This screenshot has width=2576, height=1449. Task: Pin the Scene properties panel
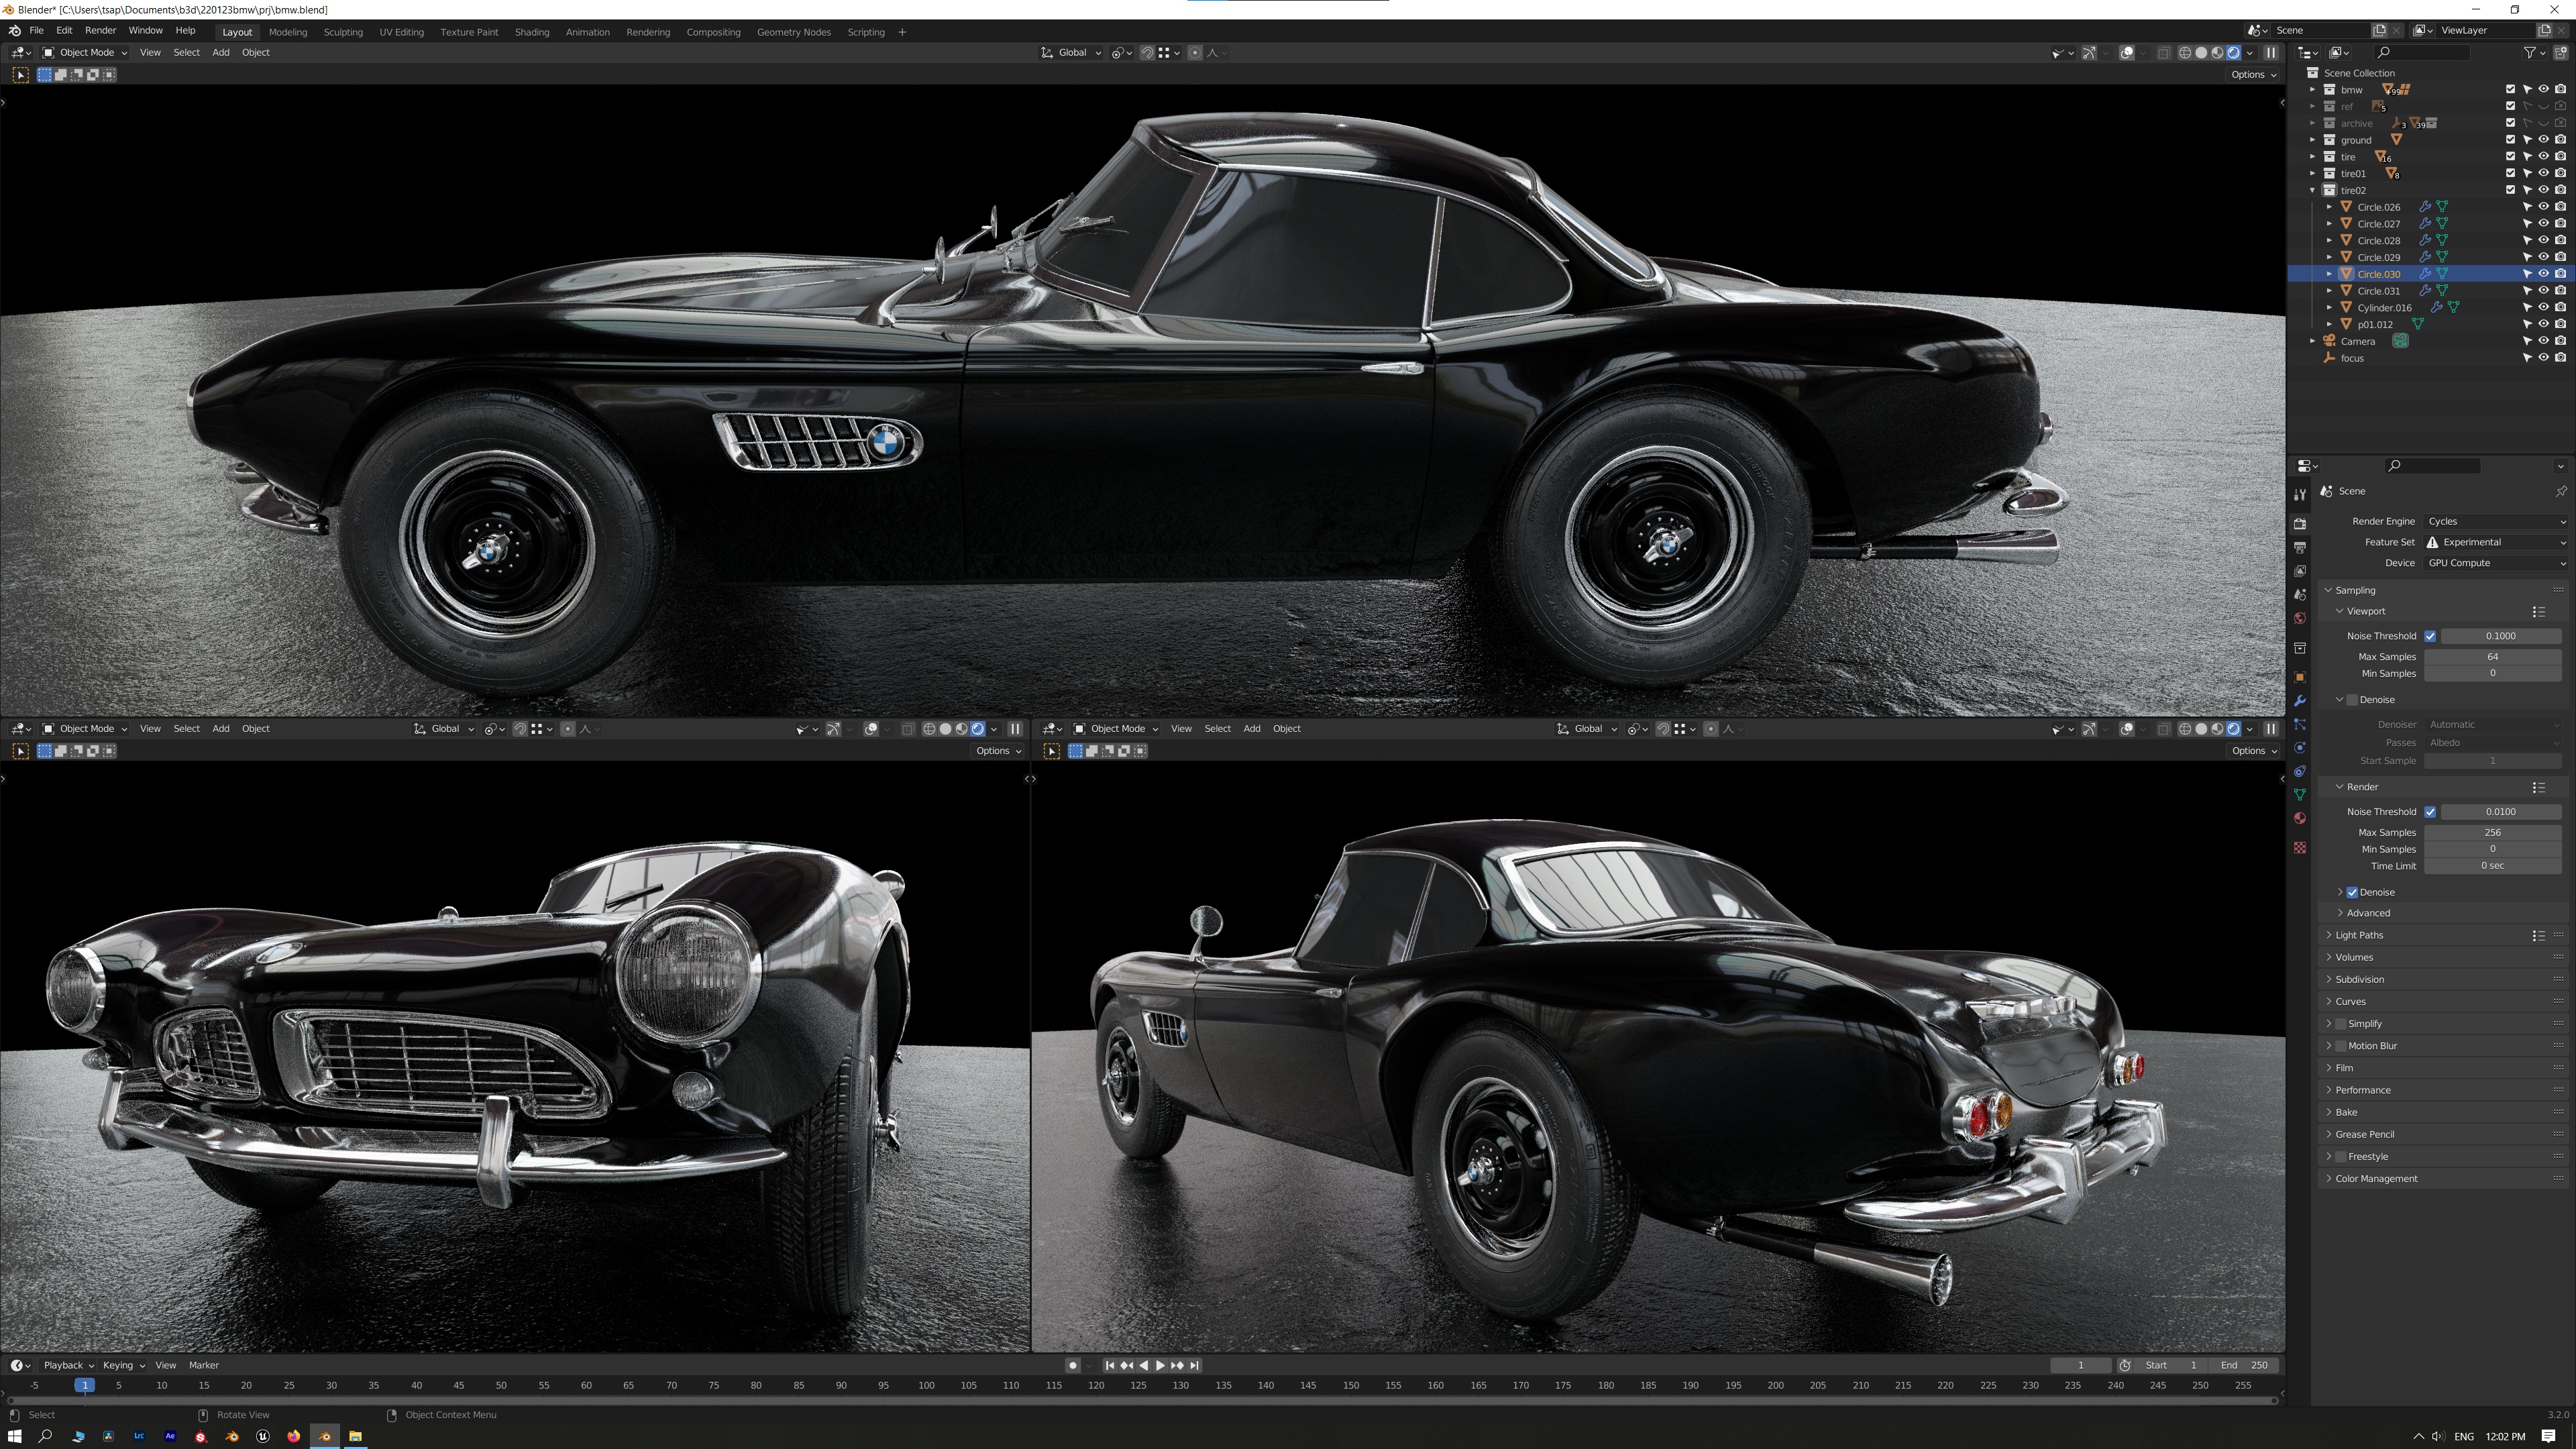coord(2560,491)
